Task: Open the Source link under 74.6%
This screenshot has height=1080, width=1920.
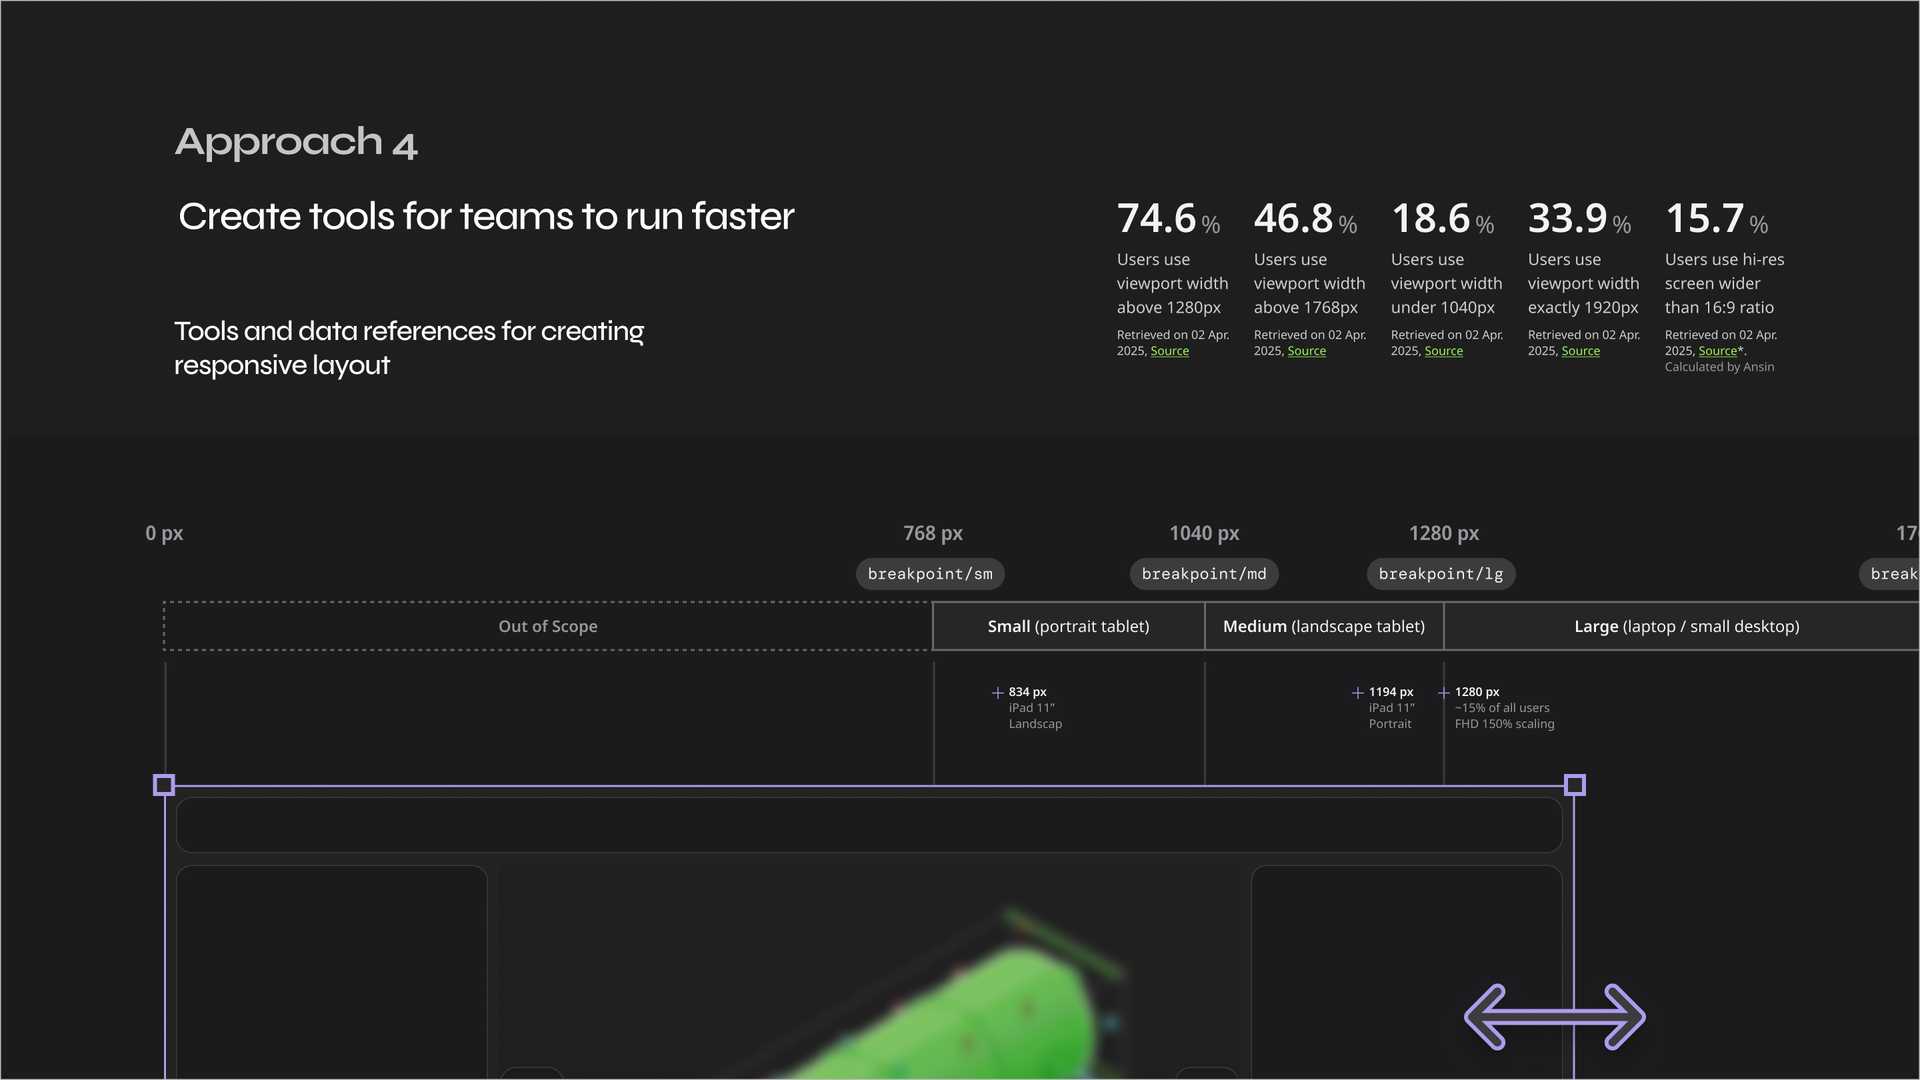Action: (x=1169, y=351)
